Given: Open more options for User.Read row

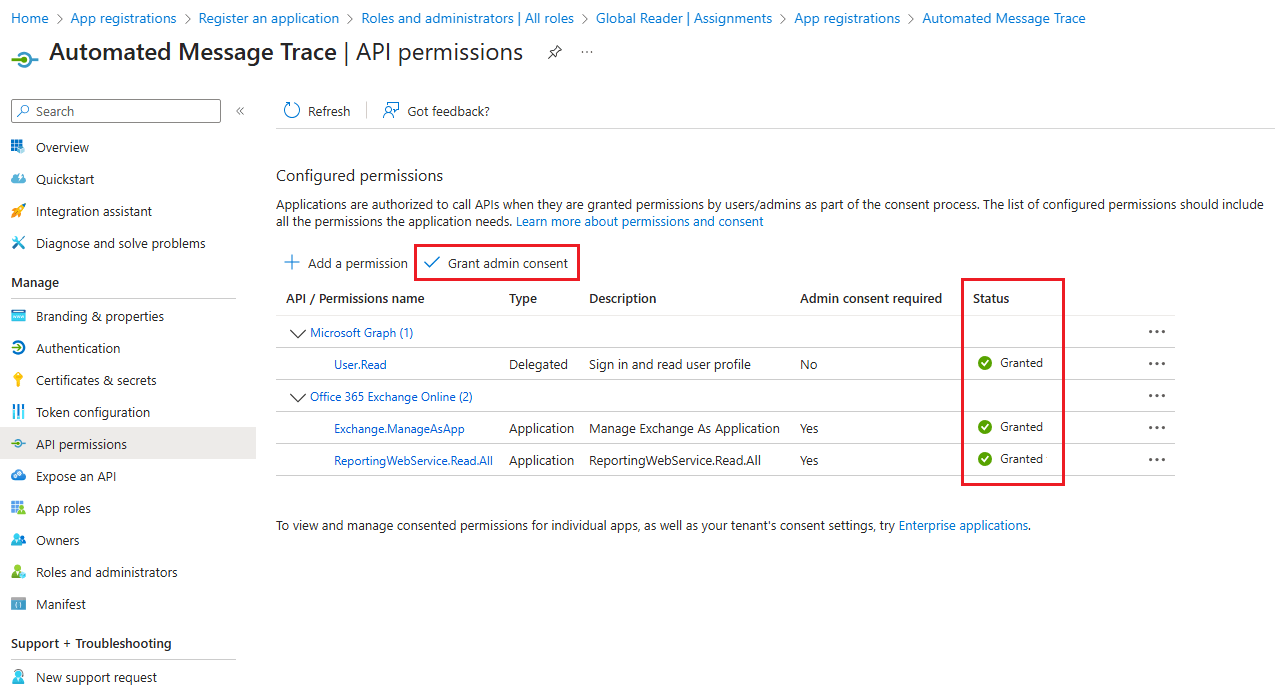Looking at the screenshot, I should (x=1157, y=364).
